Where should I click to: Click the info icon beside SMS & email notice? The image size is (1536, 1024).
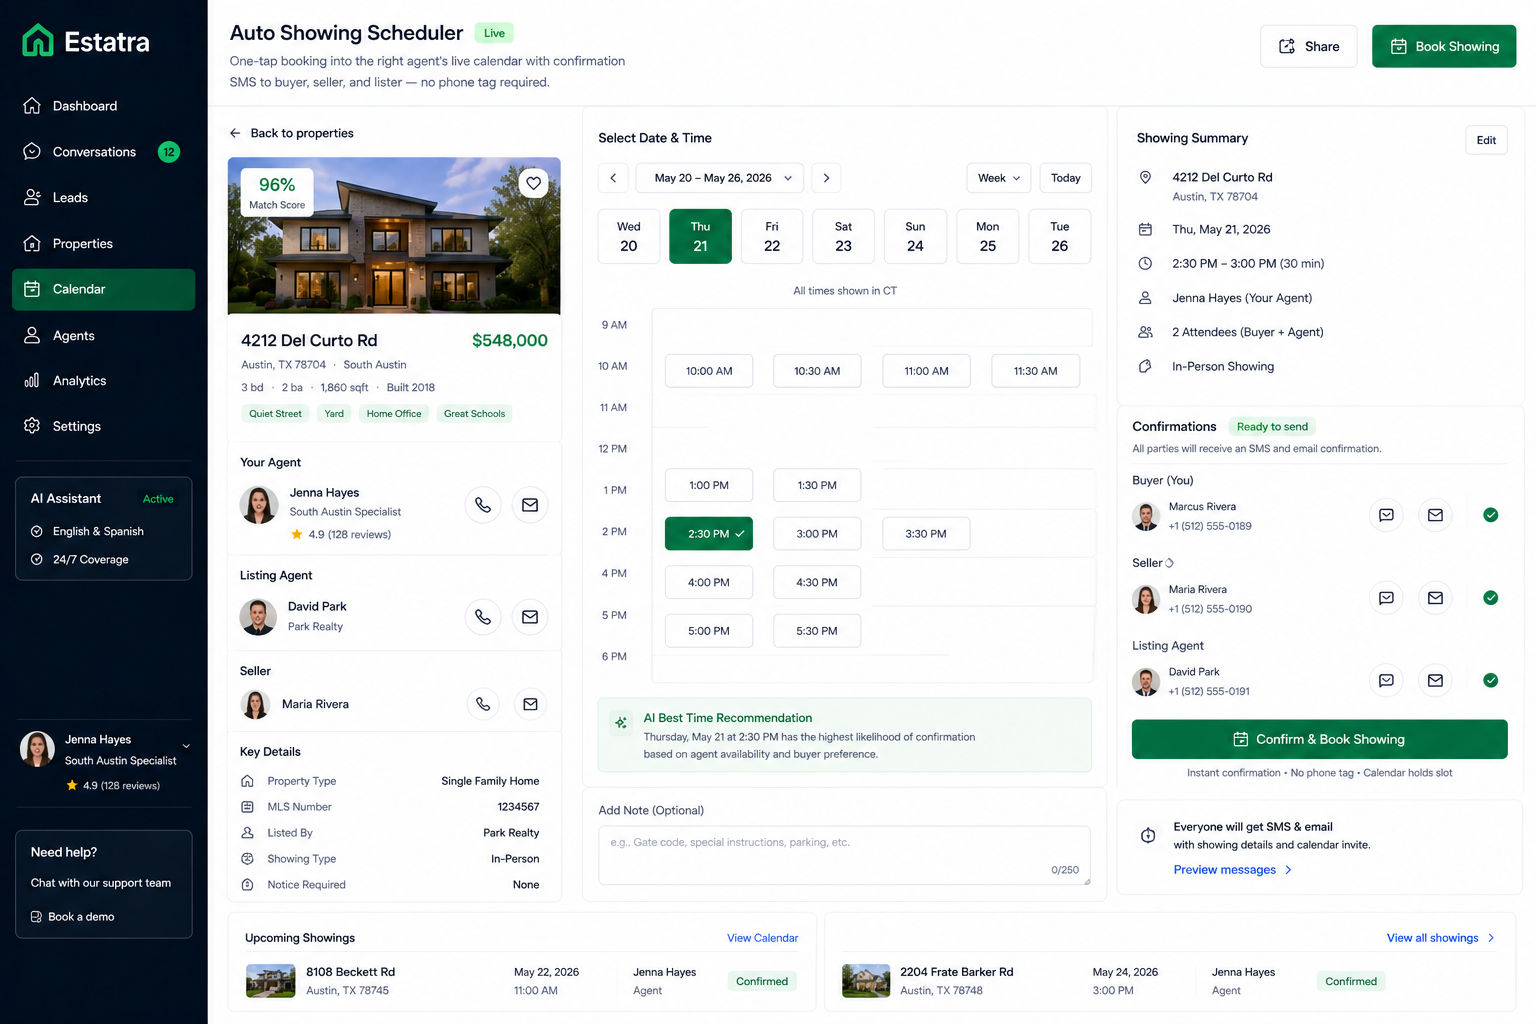click(x=1148, y=835)
